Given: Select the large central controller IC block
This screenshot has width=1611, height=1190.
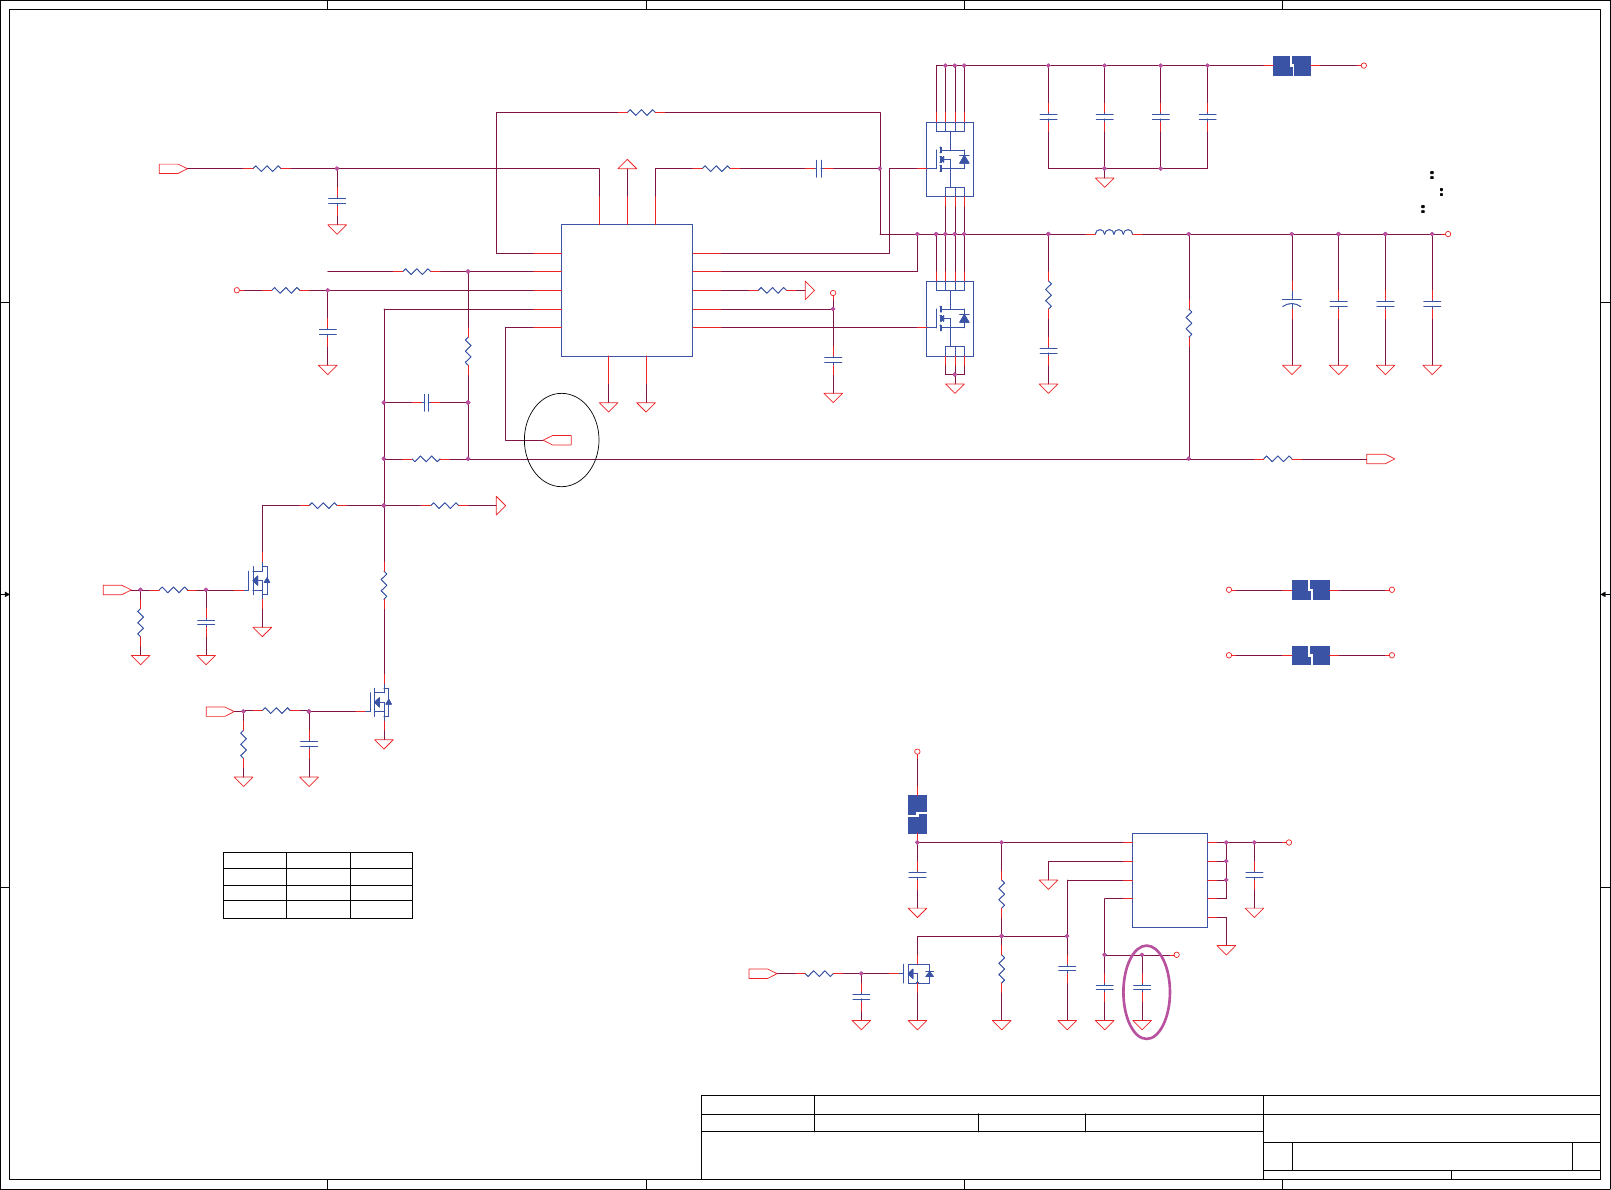Looking at the screenshot, I should [x=626, y=290].
